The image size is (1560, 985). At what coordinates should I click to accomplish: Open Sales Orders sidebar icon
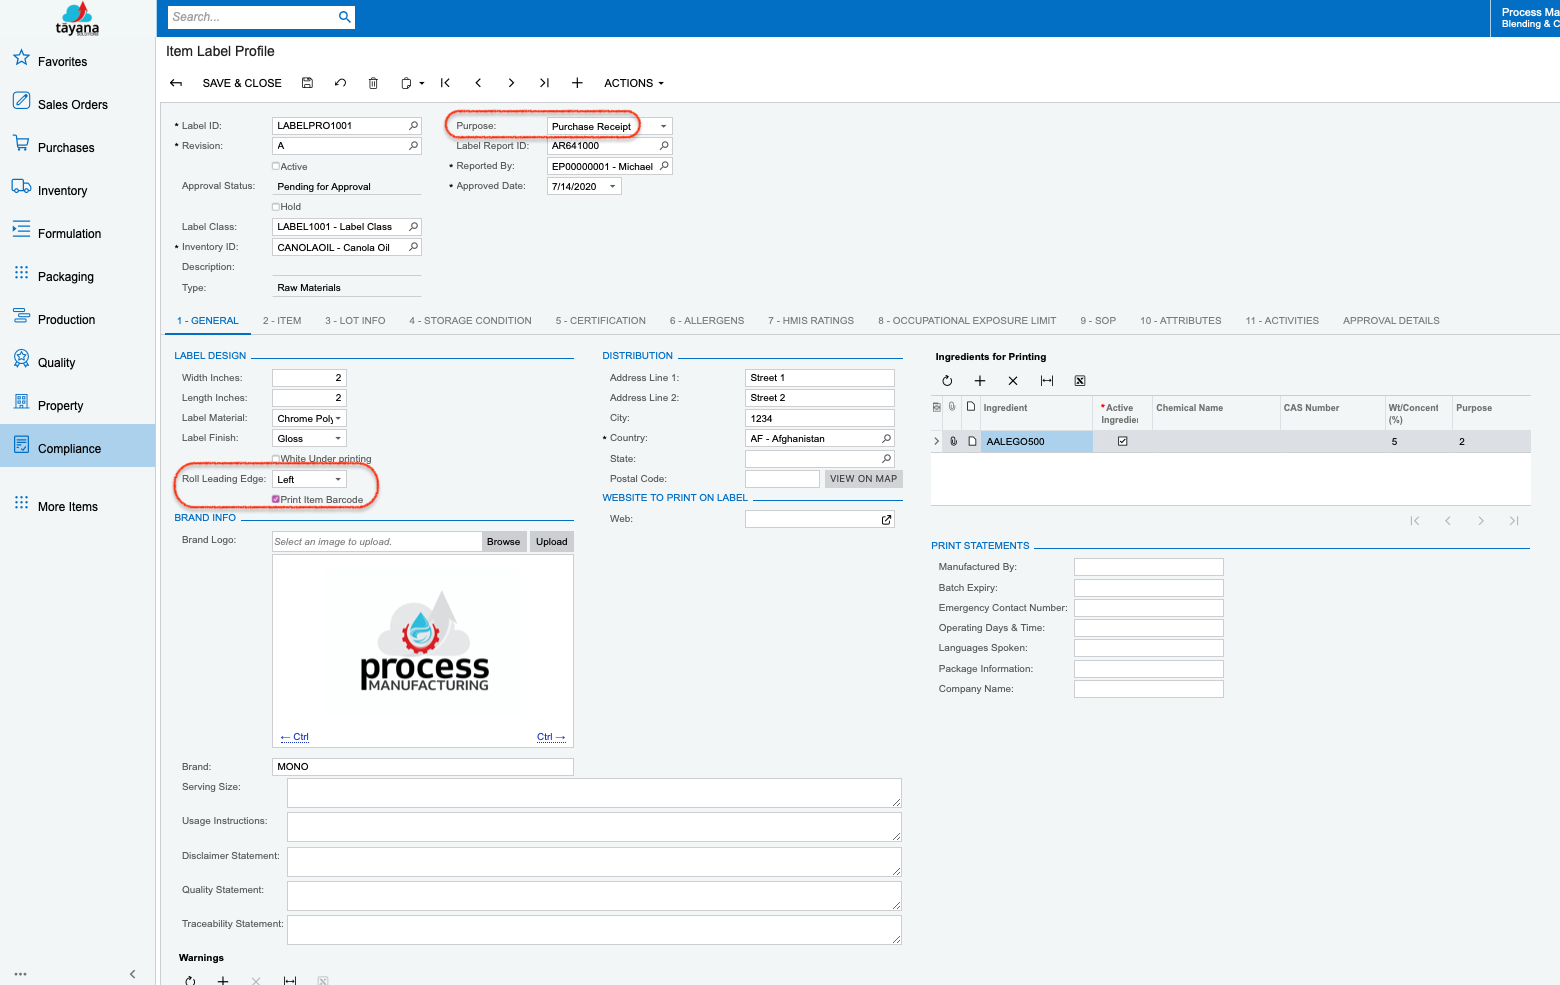[x=21, y=100]
